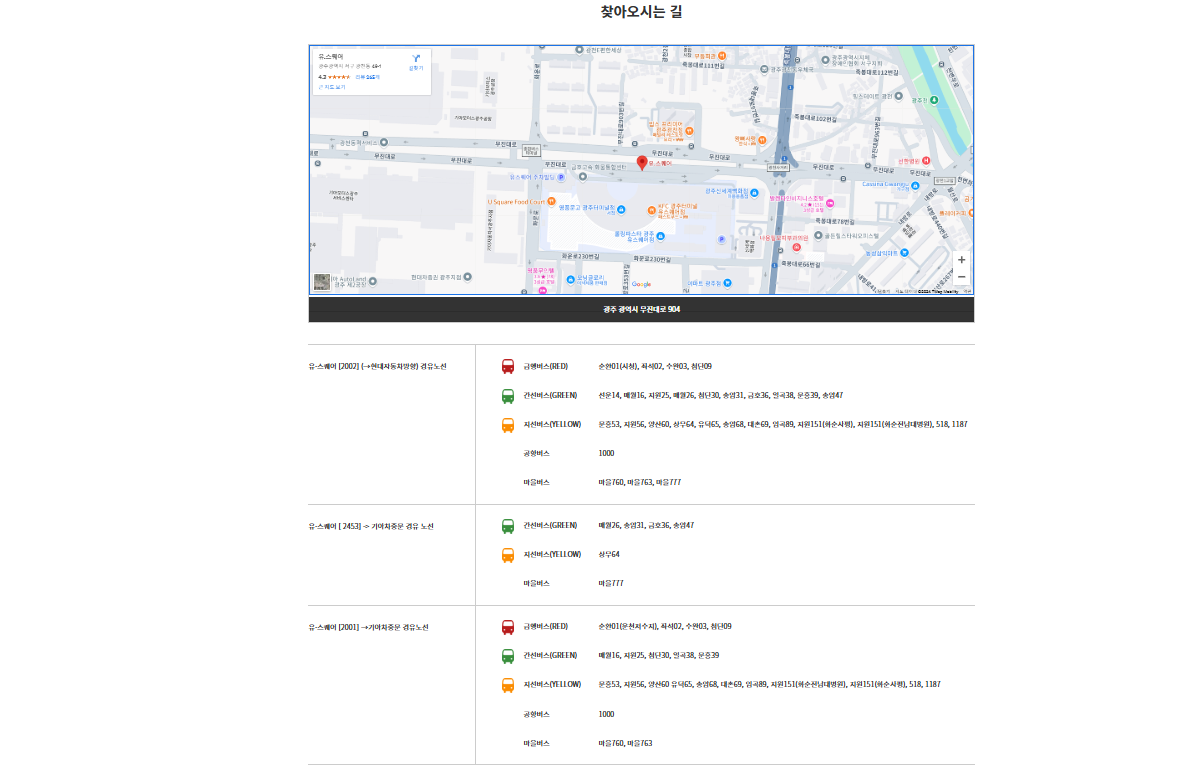Select 급행버스(RED) label in [2002] section
The image size is (1186, 782).
tap(545, 366)
